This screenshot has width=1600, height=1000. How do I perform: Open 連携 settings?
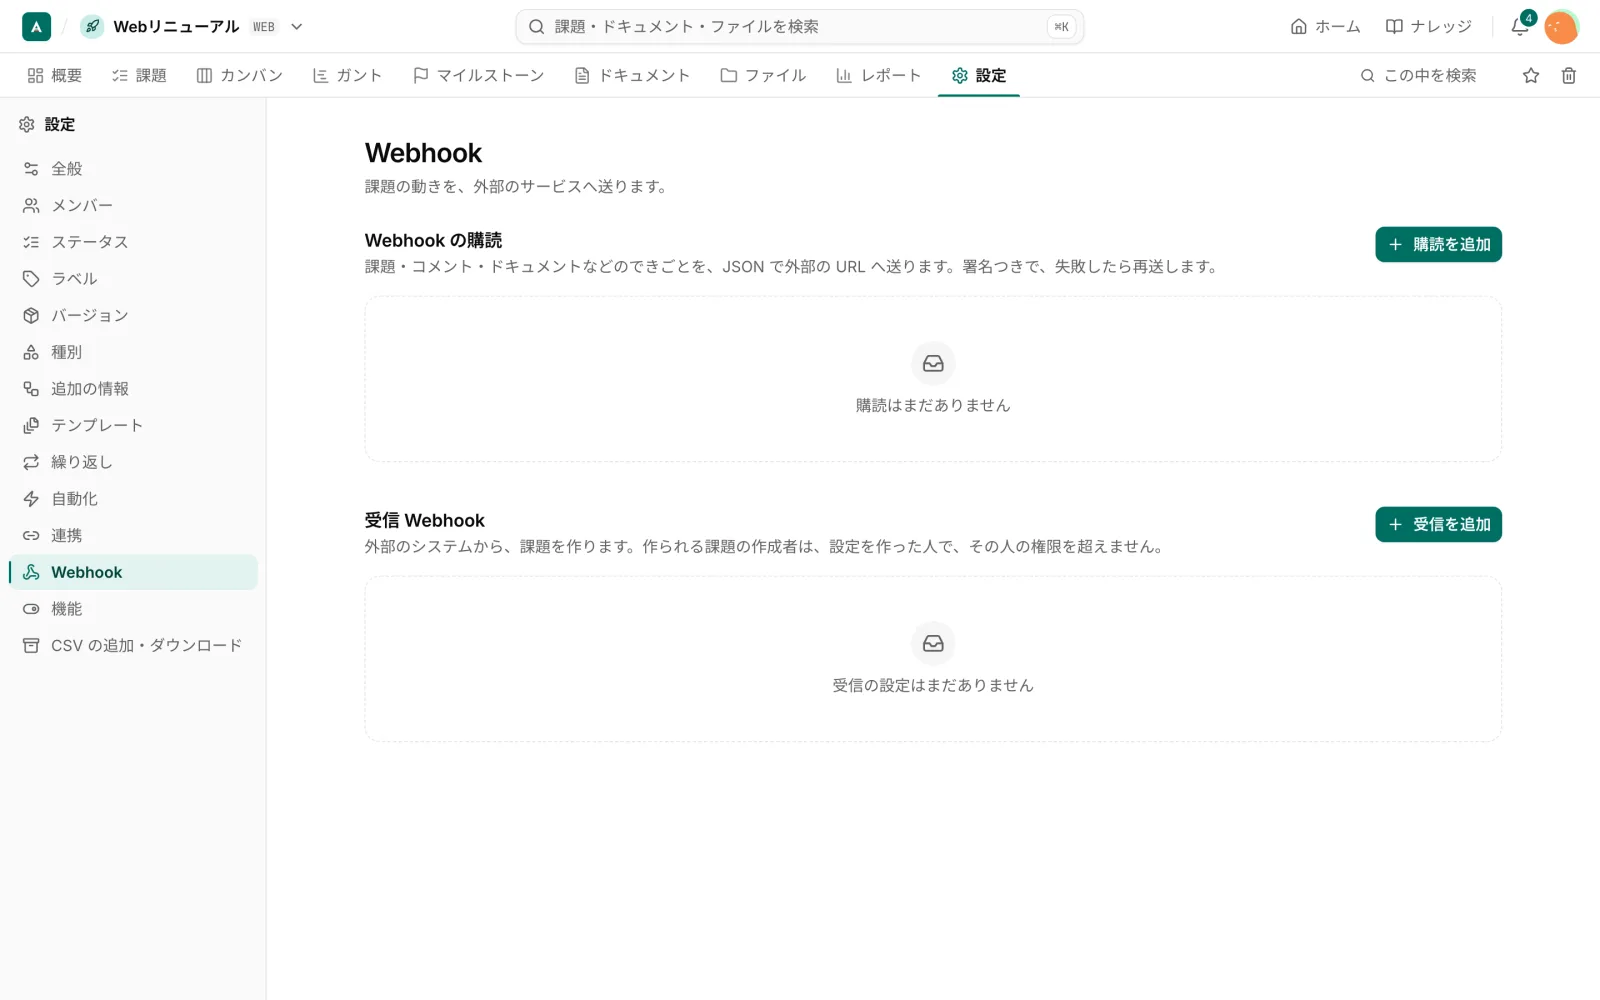tap(133, 535)
